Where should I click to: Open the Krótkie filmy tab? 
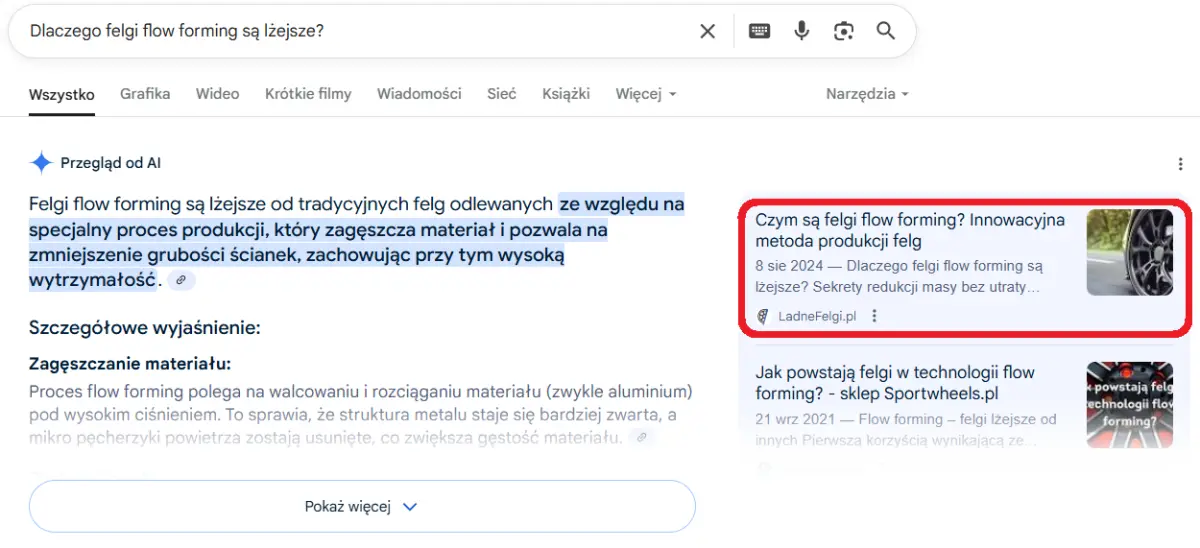click(x=308, y=94)
